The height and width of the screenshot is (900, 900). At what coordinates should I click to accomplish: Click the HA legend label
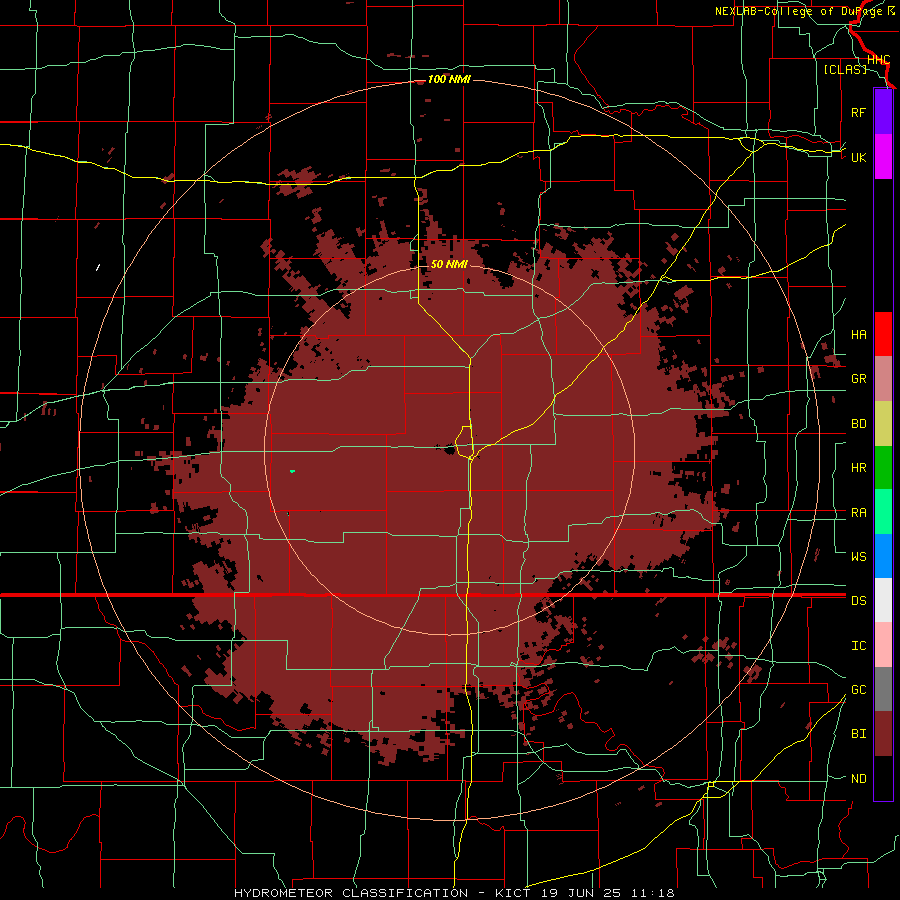pyautogui.click(x=859, y=335)
